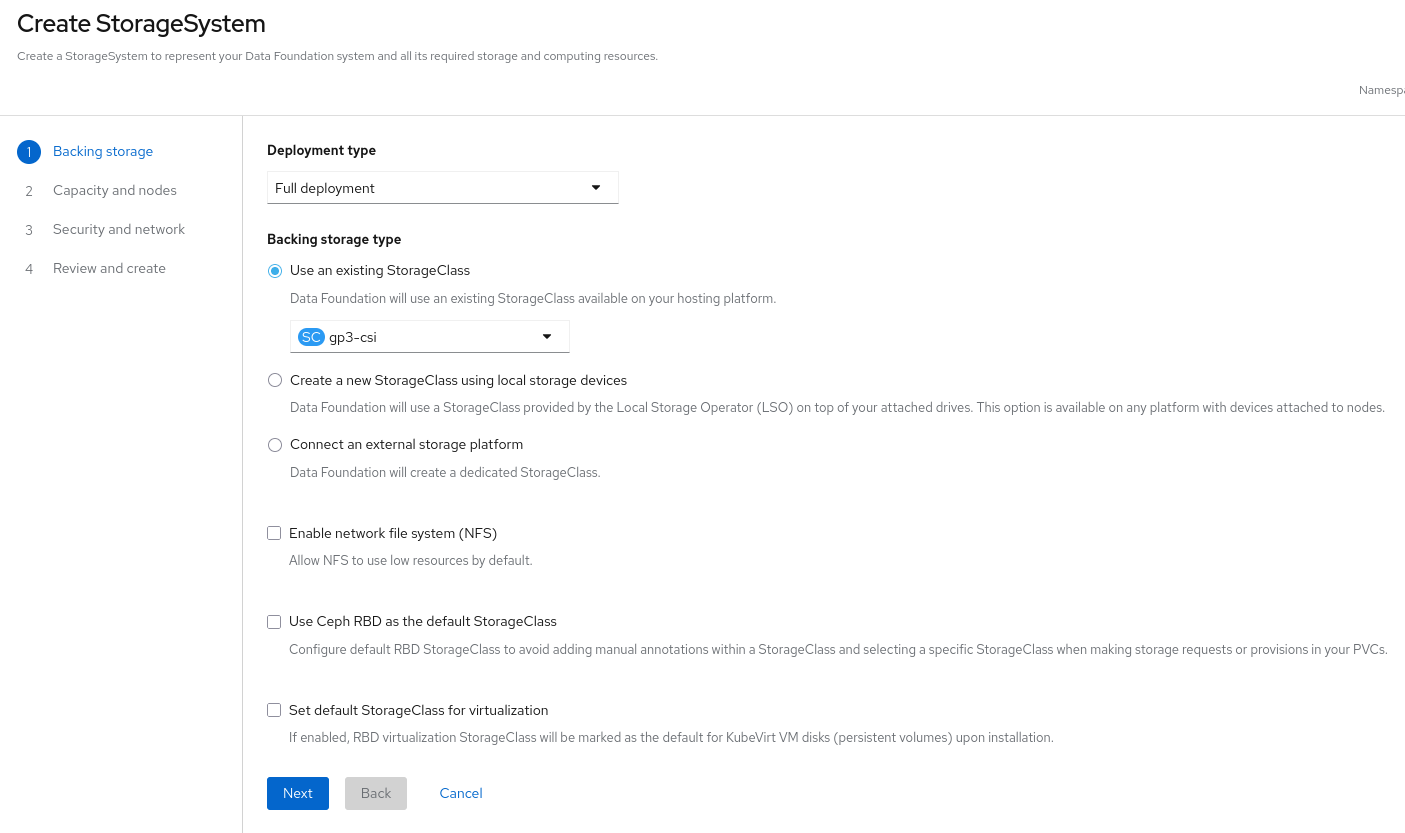1405x833 pixels.
Task: Go to Capacity and nodes step
Action: (115, 191)
